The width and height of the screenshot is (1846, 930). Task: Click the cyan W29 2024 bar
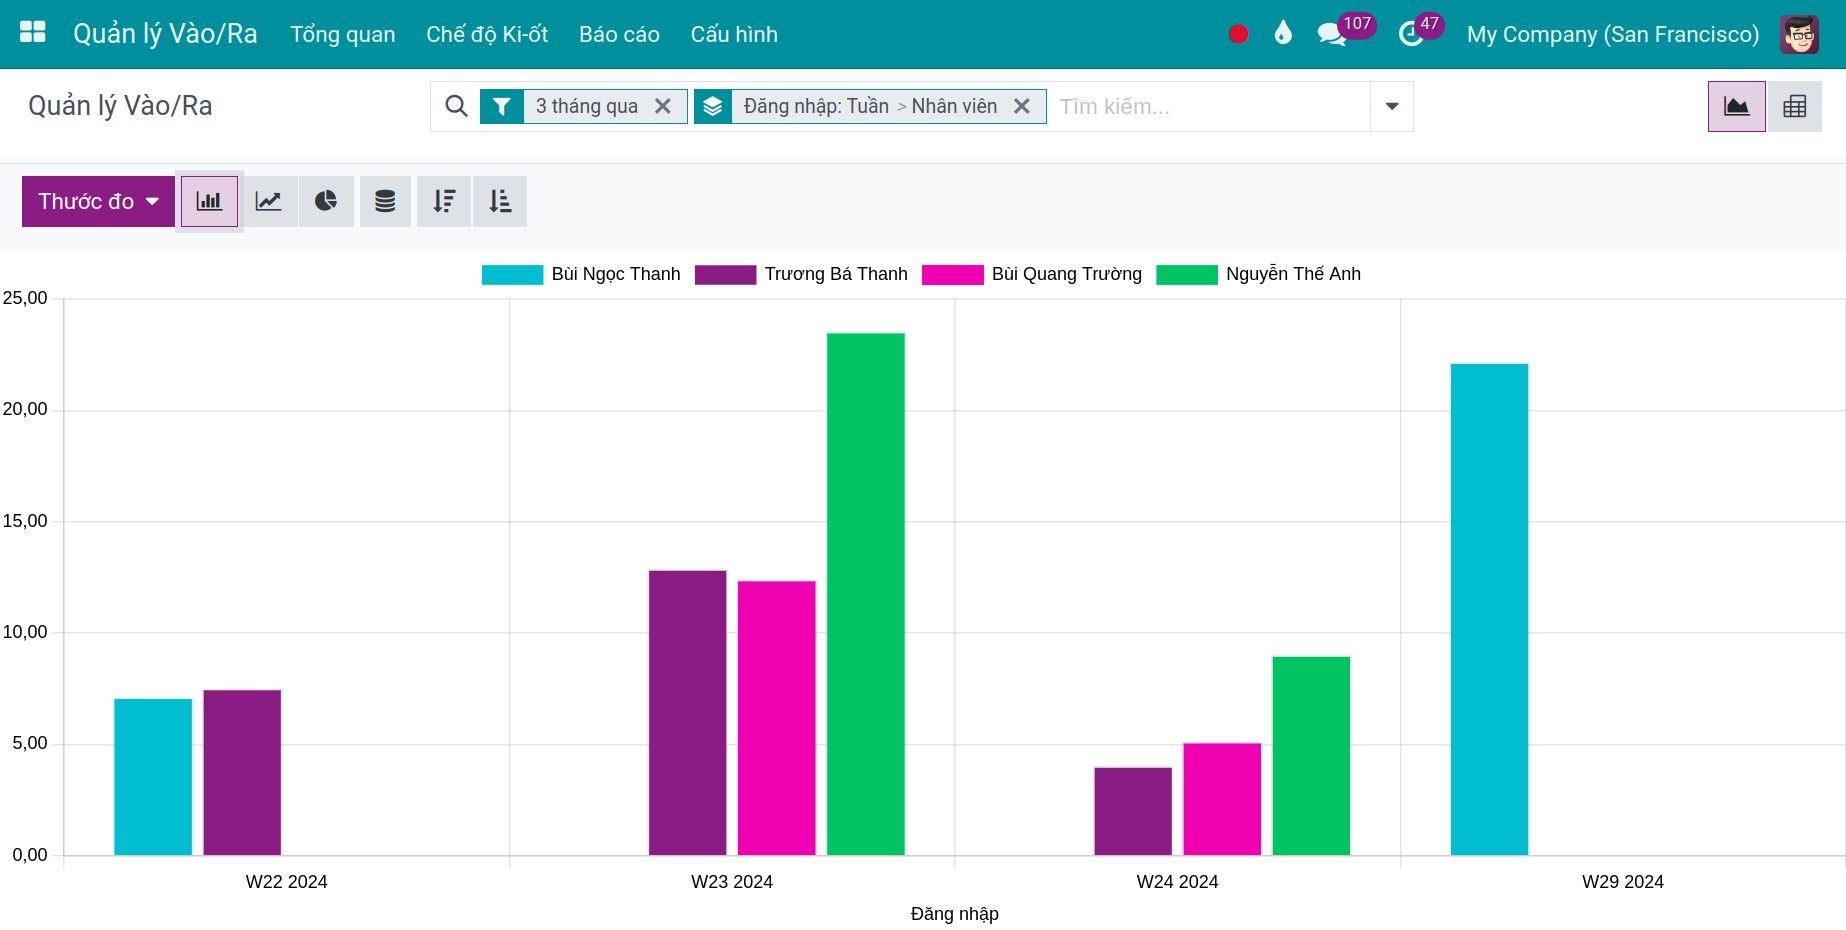1489,609
